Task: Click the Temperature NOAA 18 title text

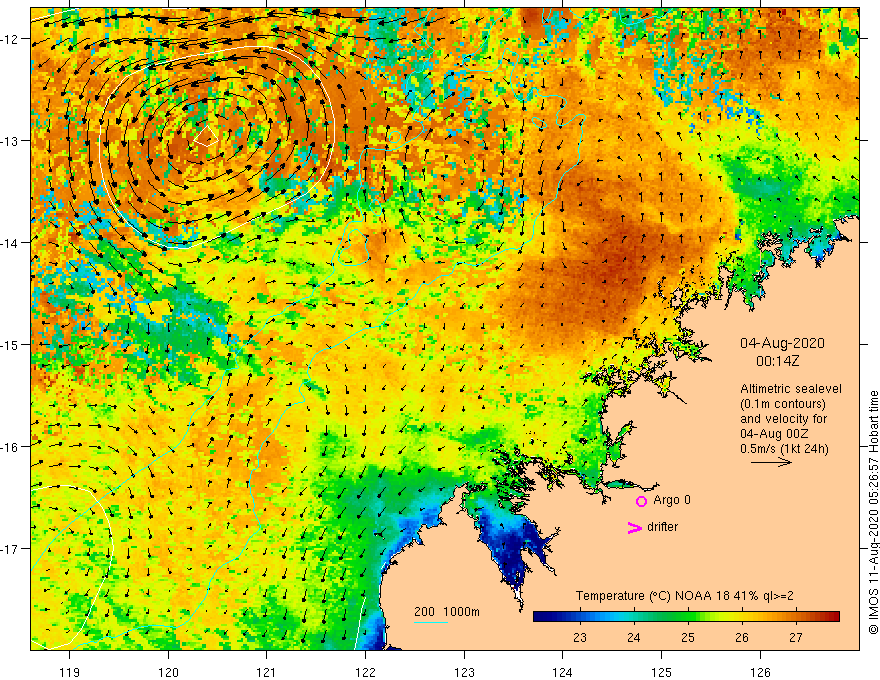Action: [x=685, y=596]
